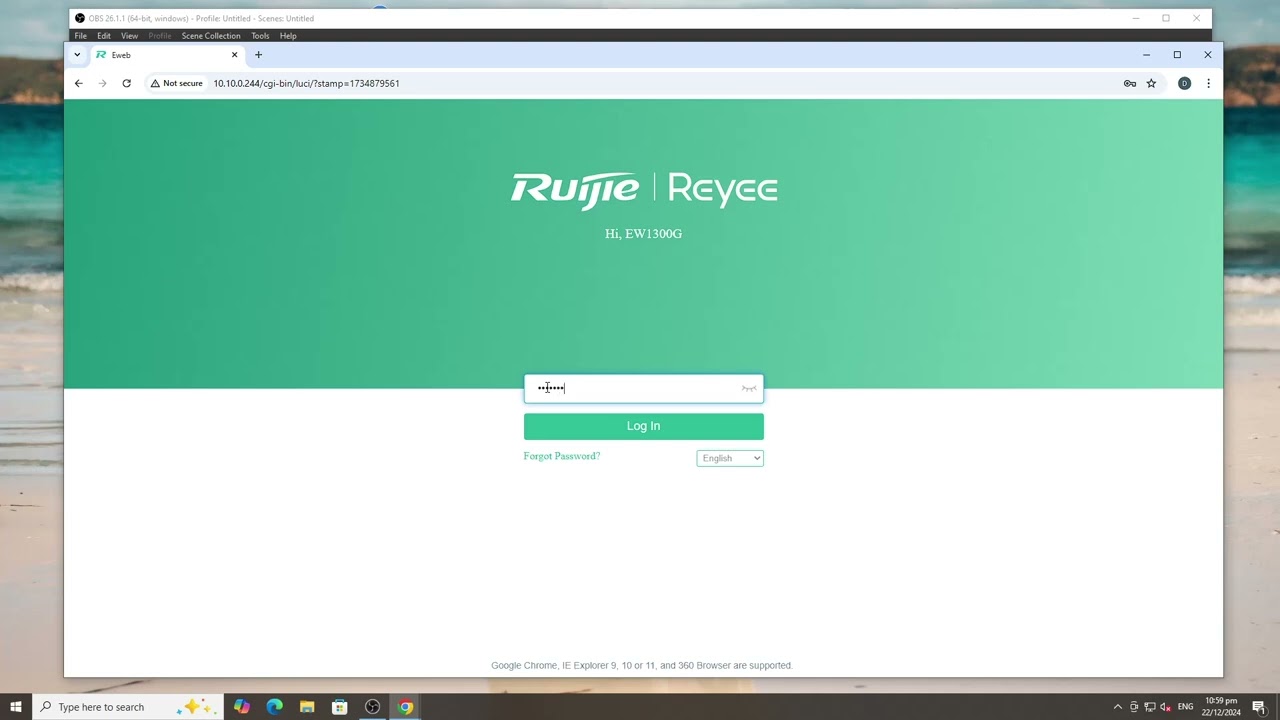Select the URL in the address bar
Image resolution: width=1280 pixels, height=720 pixels.
point(306,83)
